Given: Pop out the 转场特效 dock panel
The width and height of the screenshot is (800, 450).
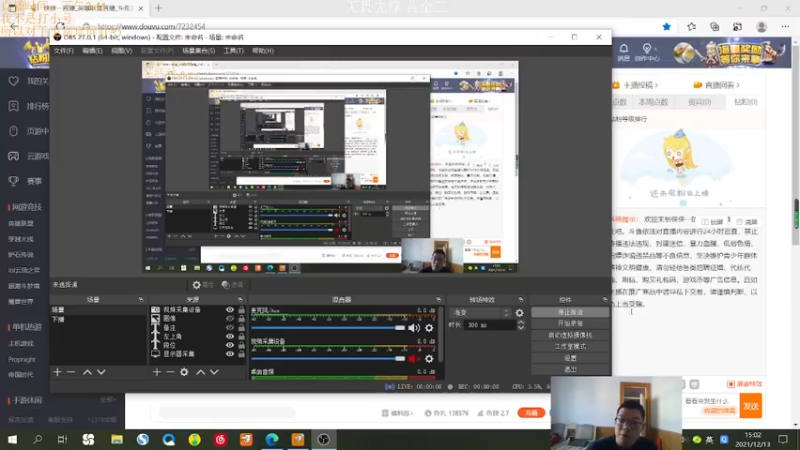Looking at the screenshot, I should click(521, 299).
